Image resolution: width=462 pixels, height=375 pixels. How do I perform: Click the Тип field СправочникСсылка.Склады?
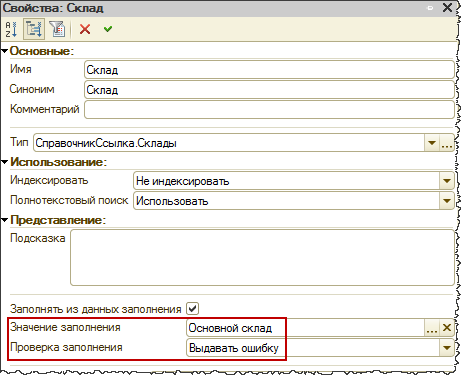click(229, 143)
